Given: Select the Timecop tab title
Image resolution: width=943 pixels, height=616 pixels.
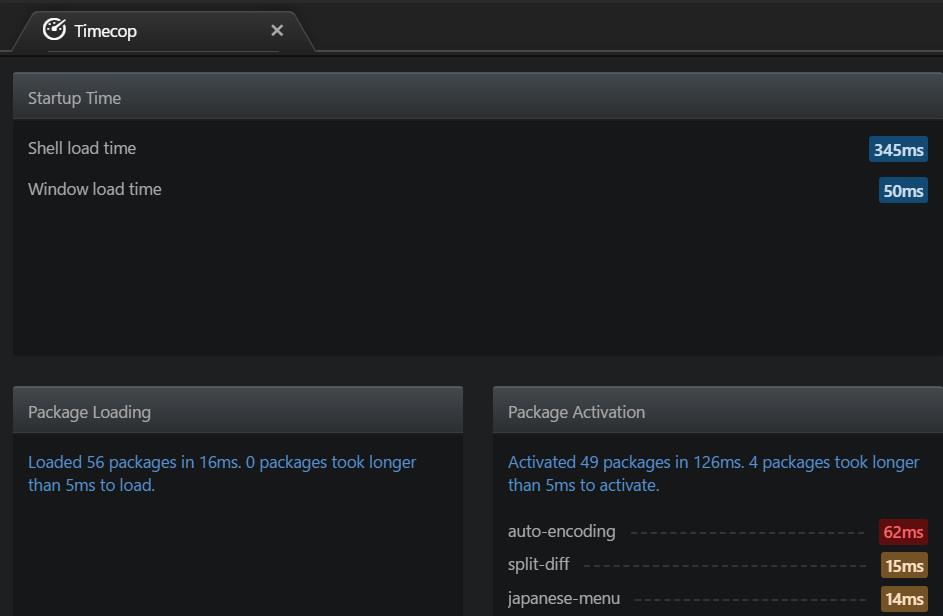Looking at the screenshot, I should [x=105, y=31].
